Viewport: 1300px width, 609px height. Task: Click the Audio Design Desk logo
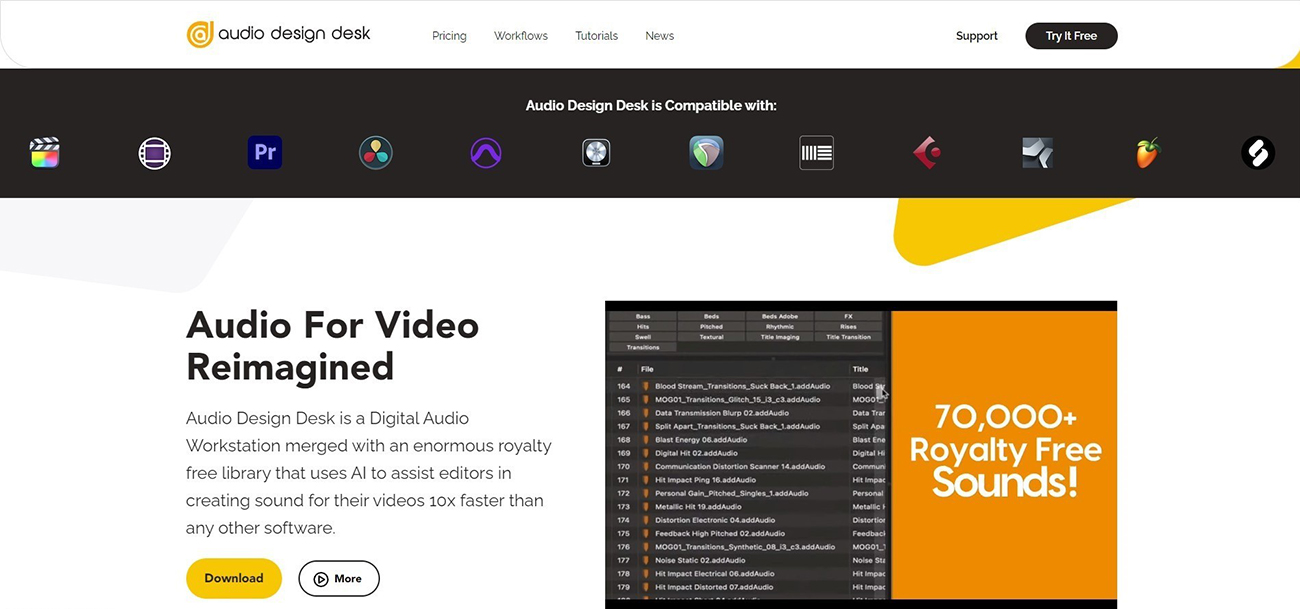point(279,34)
